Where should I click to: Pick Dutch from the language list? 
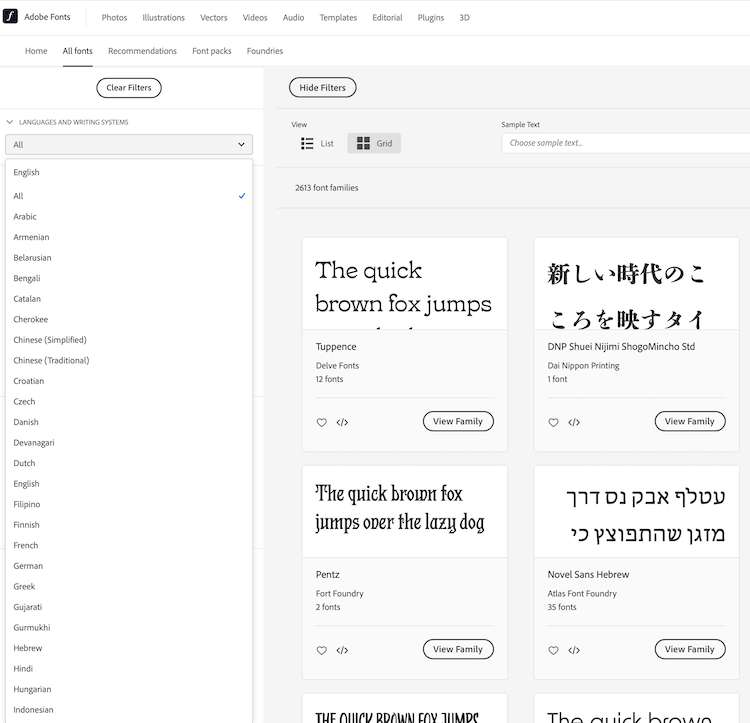point(129,463)
